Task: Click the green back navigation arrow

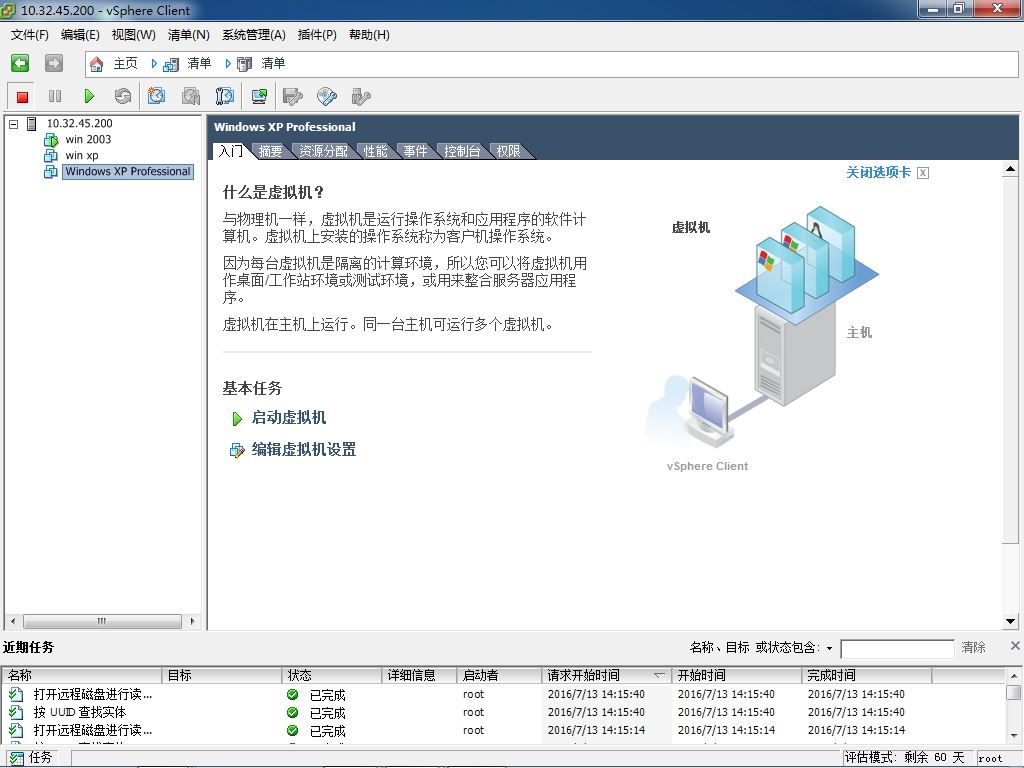Action: pos(20,63)
